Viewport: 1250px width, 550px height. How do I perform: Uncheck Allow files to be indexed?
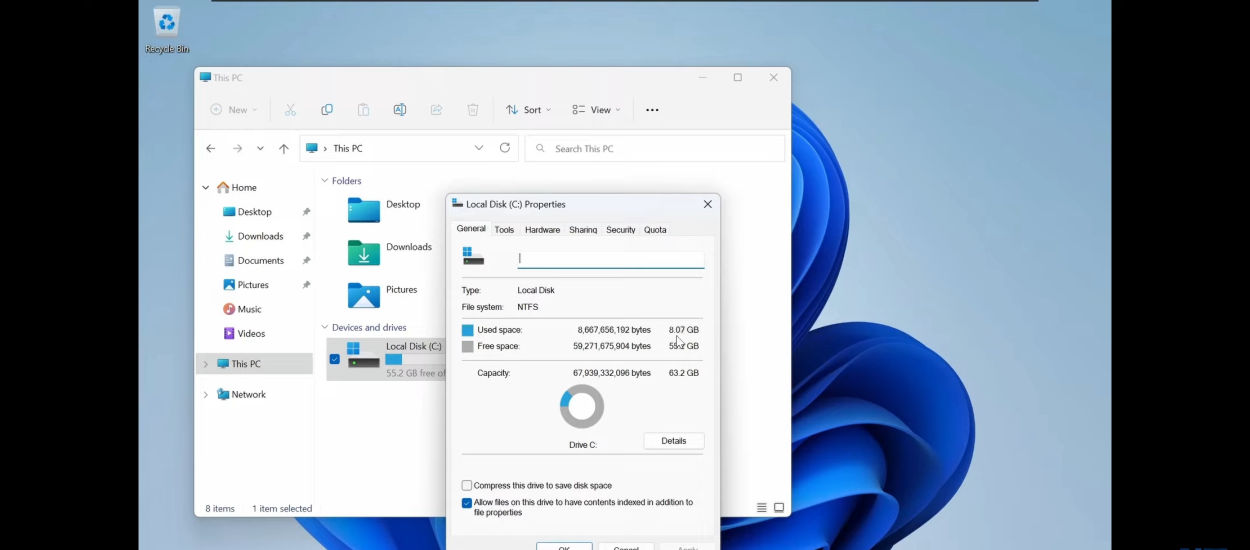tap(467, 503)
